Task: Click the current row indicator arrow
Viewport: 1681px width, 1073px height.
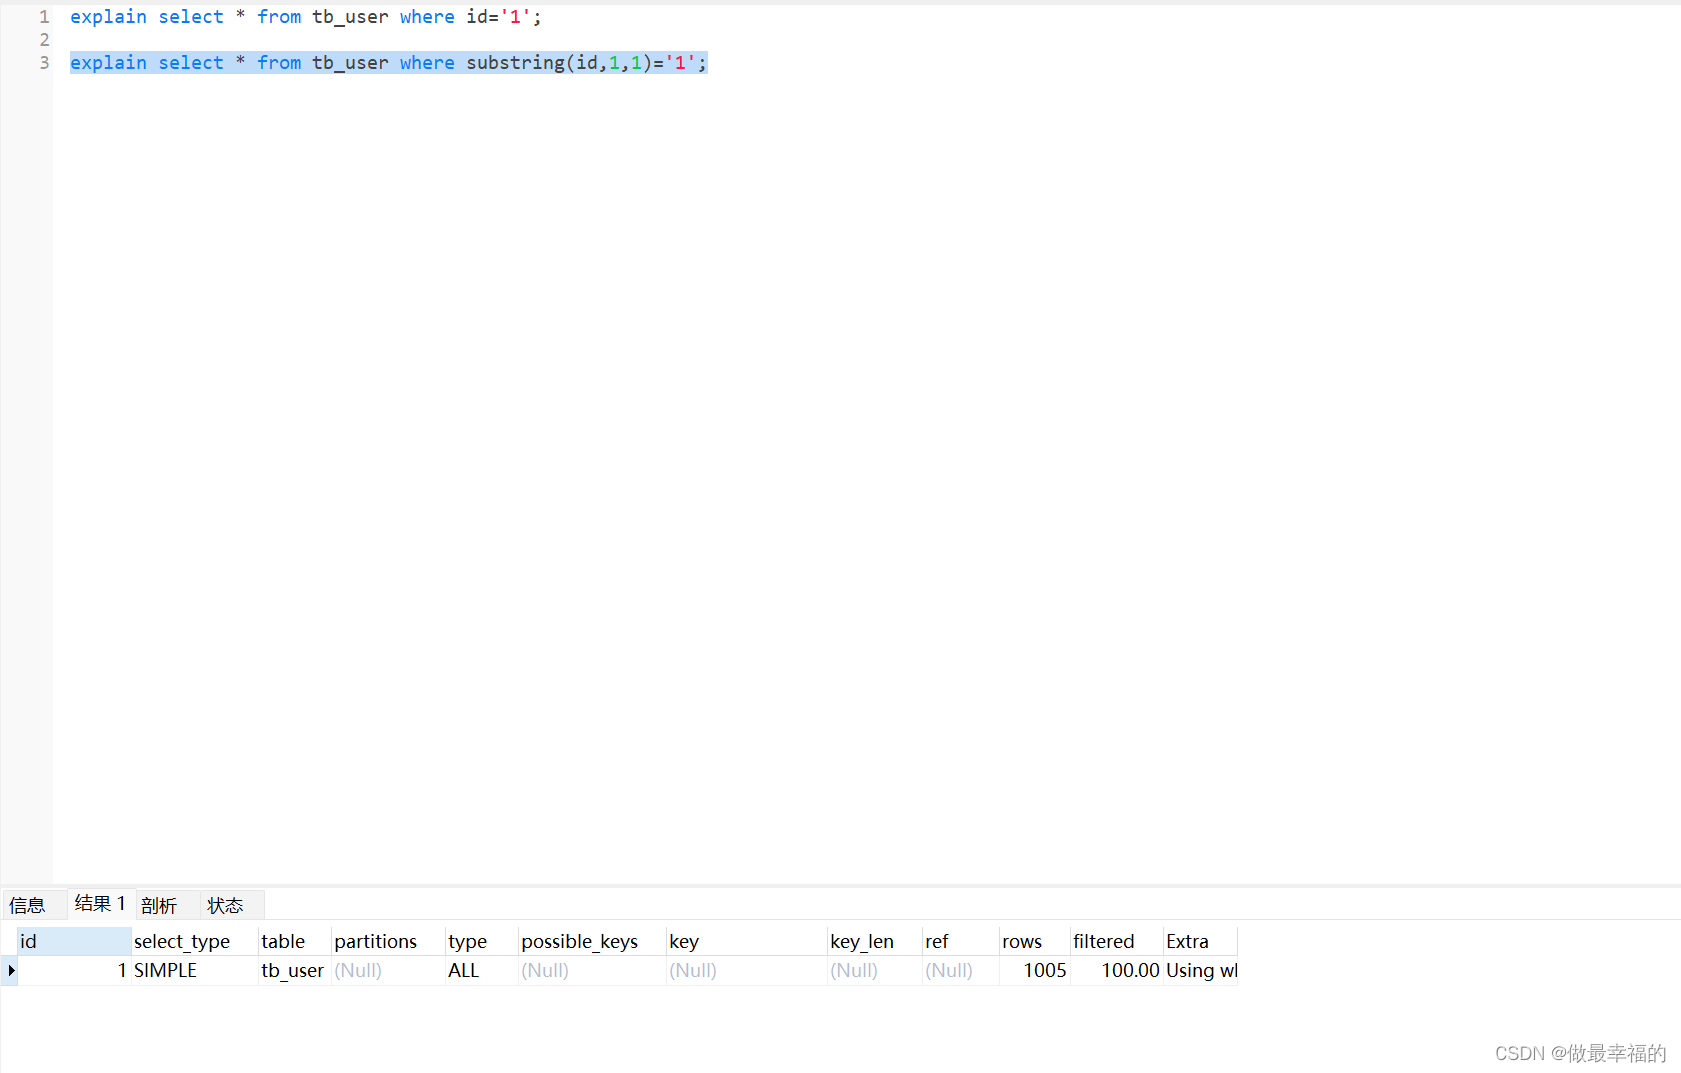Action: 10,970
